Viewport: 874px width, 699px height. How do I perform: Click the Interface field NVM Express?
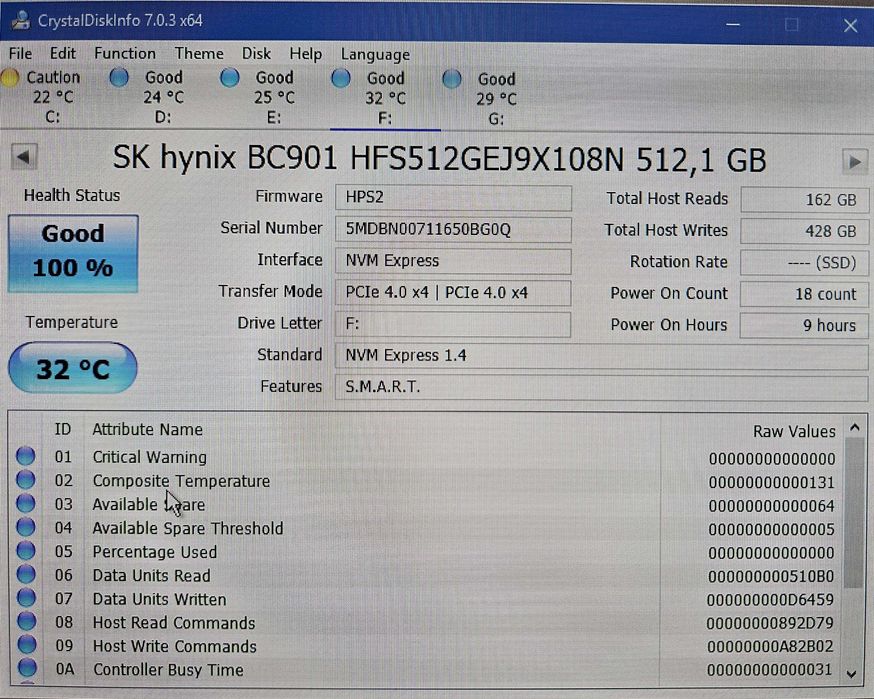453,261
